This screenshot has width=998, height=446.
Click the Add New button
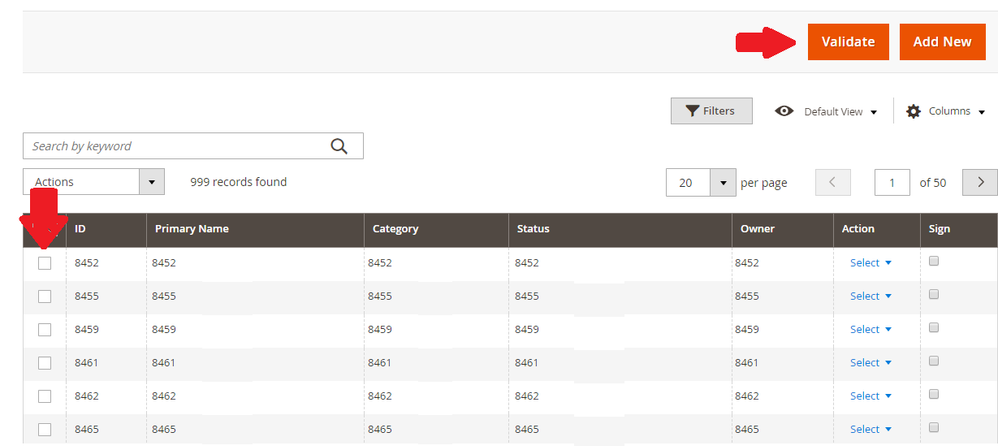point(942,42)
